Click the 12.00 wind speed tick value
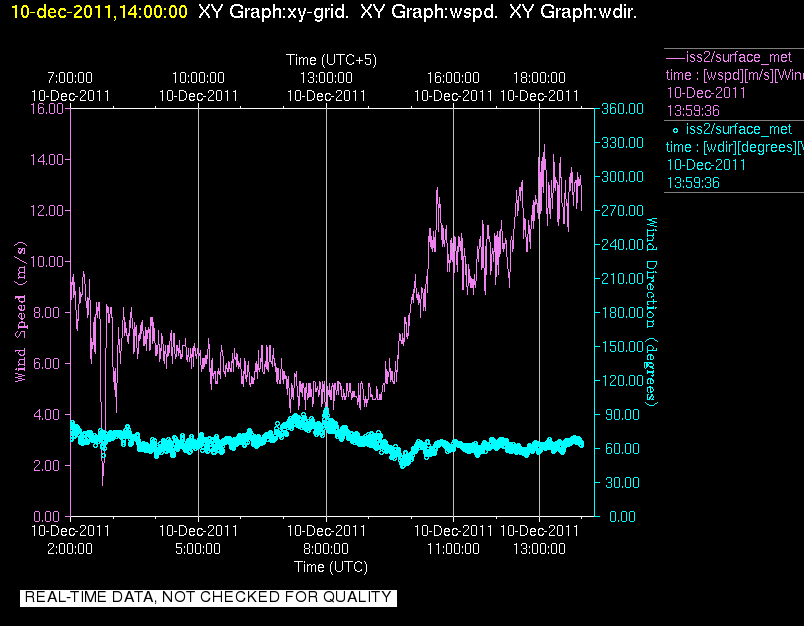 coord(47,211)
